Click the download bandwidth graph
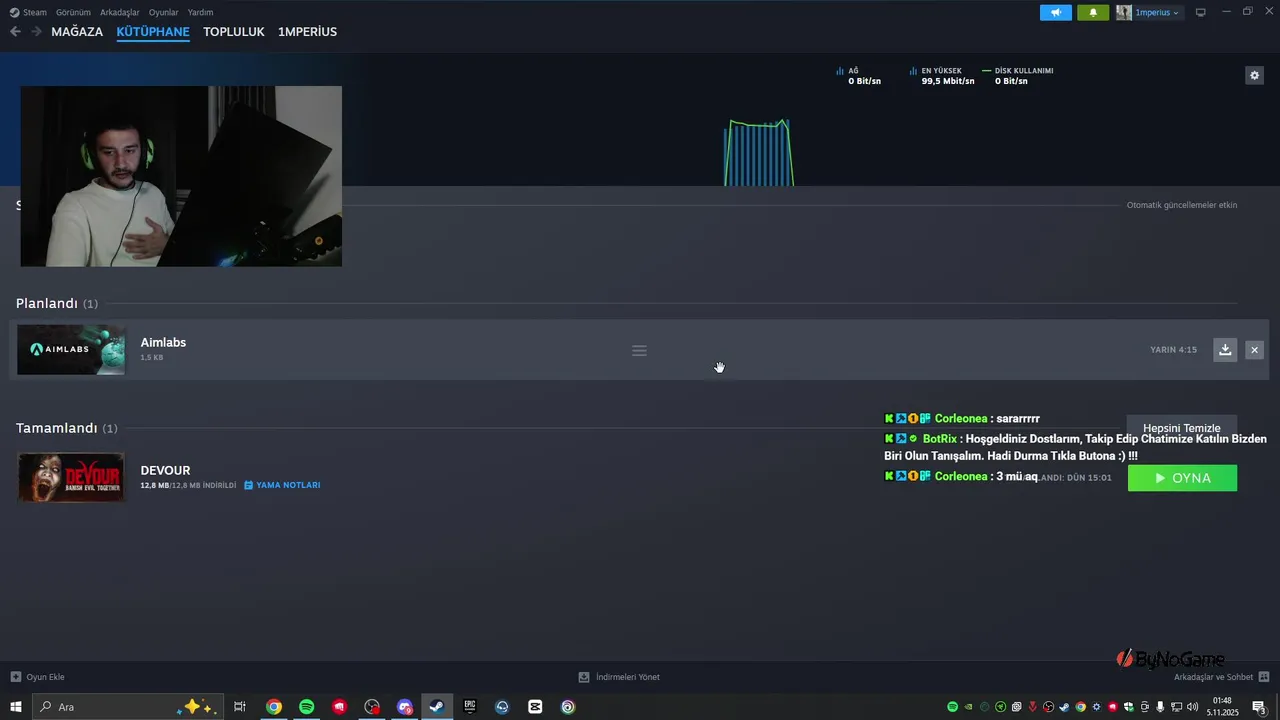The image size is (1280, 720). (x=758, y=152)
